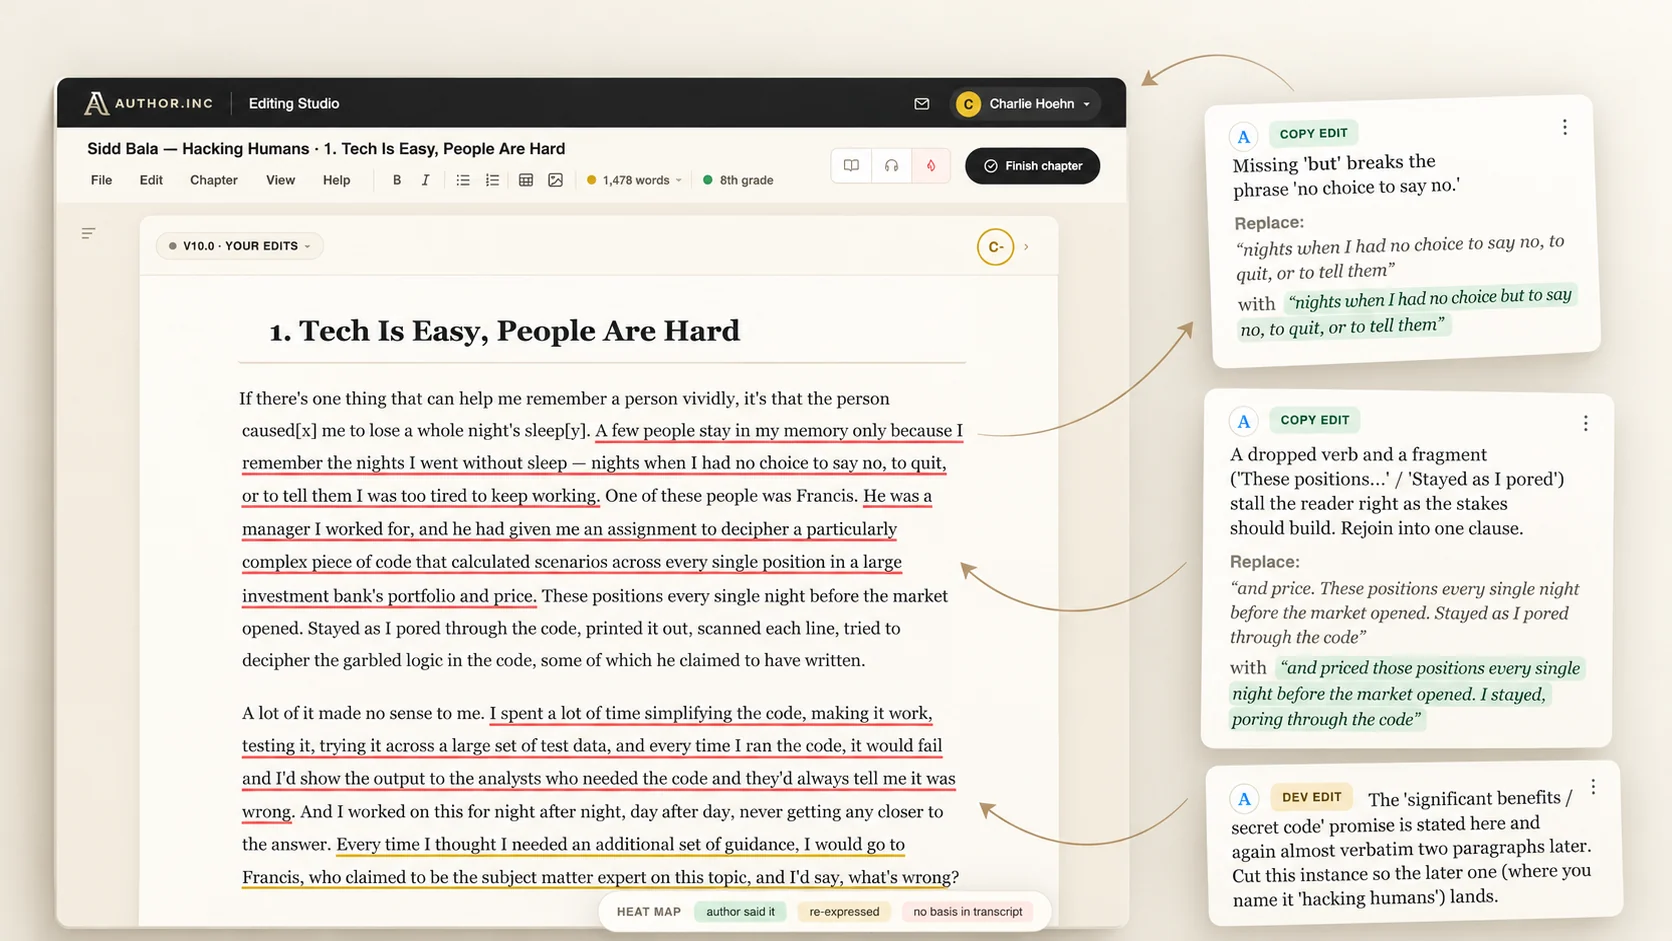Screen dimensions: 1672x941
Task: Toggle italic formatting
Action: (x=425, y=180)
